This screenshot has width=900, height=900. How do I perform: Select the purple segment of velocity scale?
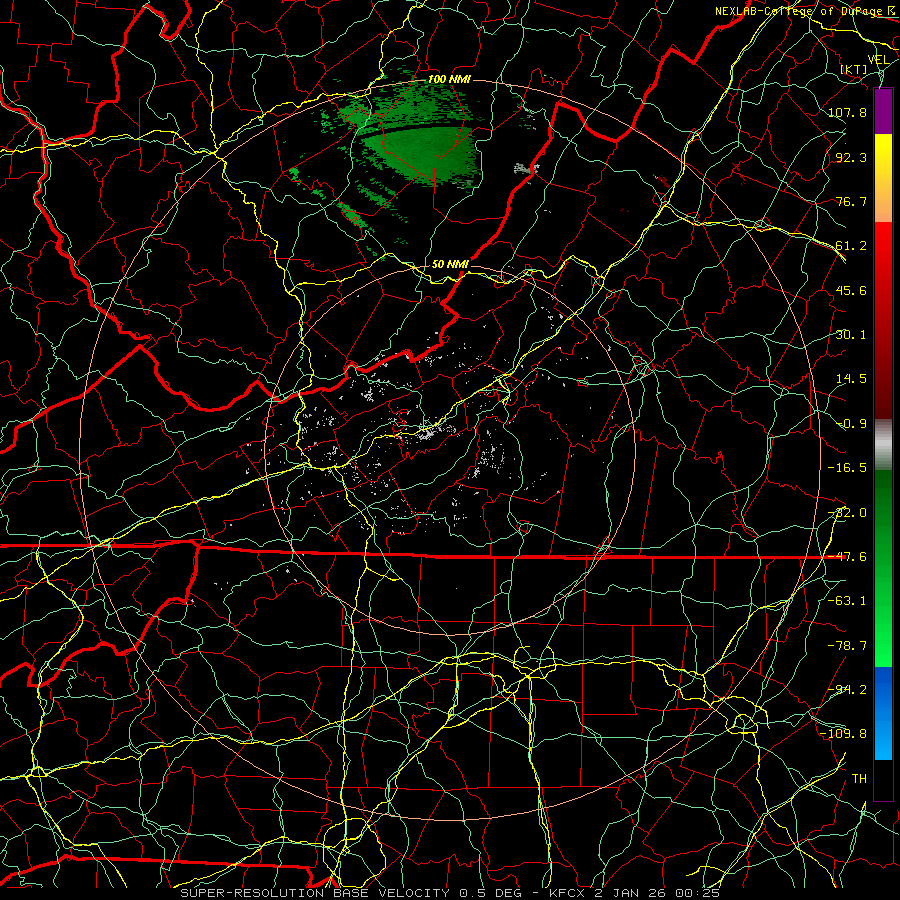pyautogui.click(x=883, y=111)
